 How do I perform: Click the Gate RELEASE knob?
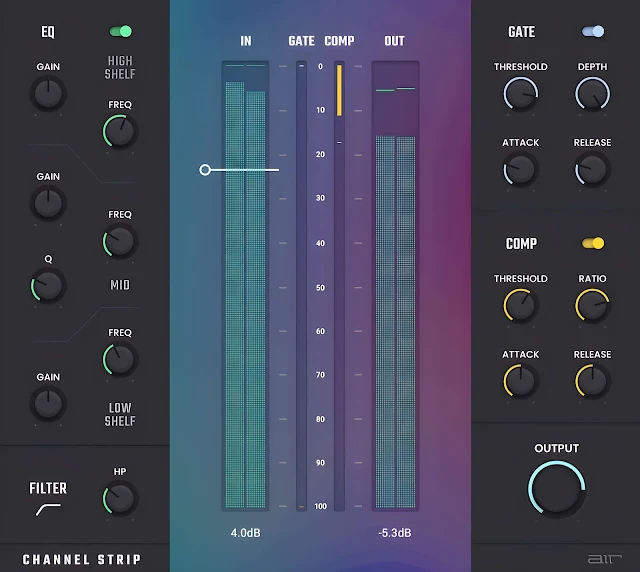pos(592,170)
